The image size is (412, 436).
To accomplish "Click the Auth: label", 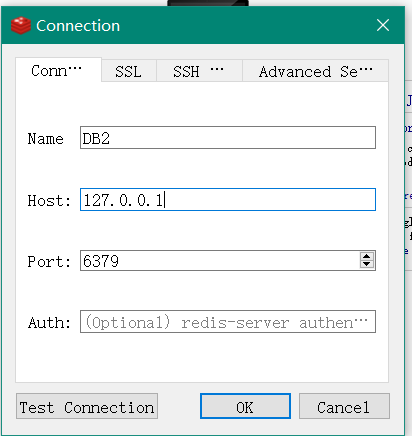I will (x=49, y=323).
